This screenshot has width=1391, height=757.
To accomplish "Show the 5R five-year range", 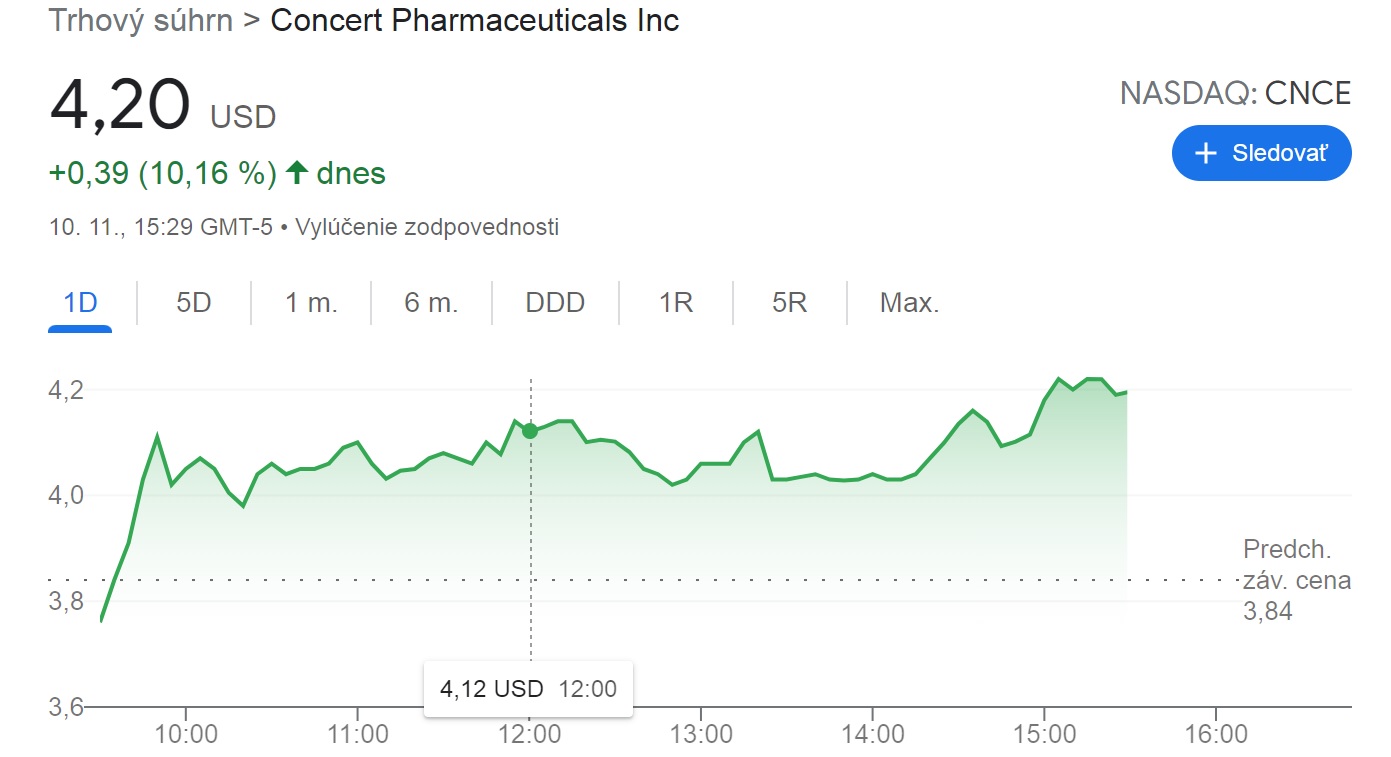I will [789, 302].
